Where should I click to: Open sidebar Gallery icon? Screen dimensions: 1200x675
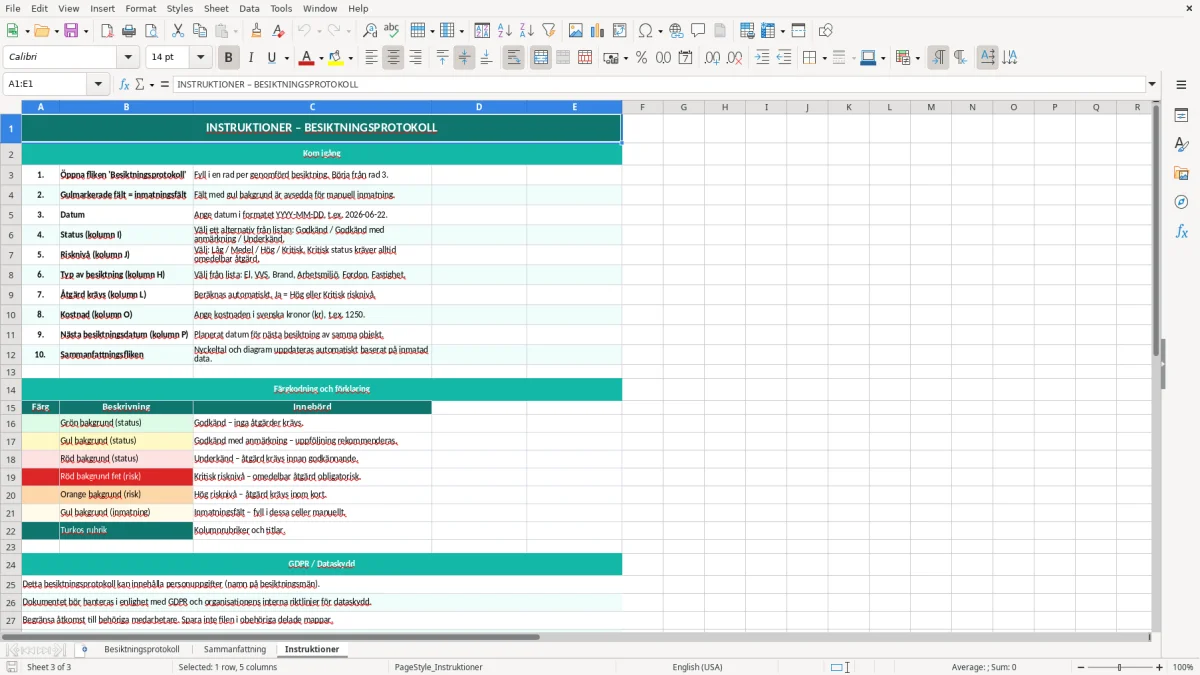click(1181, 173)
